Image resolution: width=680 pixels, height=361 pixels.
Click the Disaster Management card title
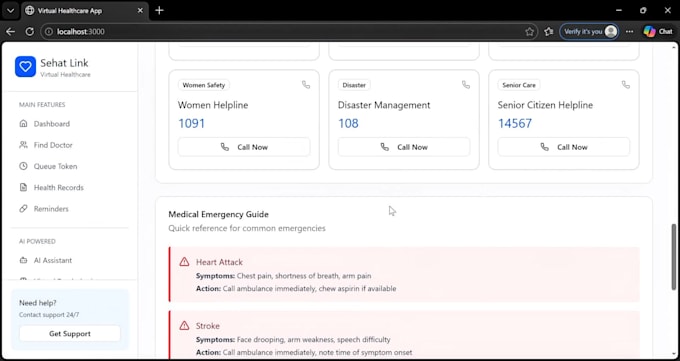click(384, 105)
